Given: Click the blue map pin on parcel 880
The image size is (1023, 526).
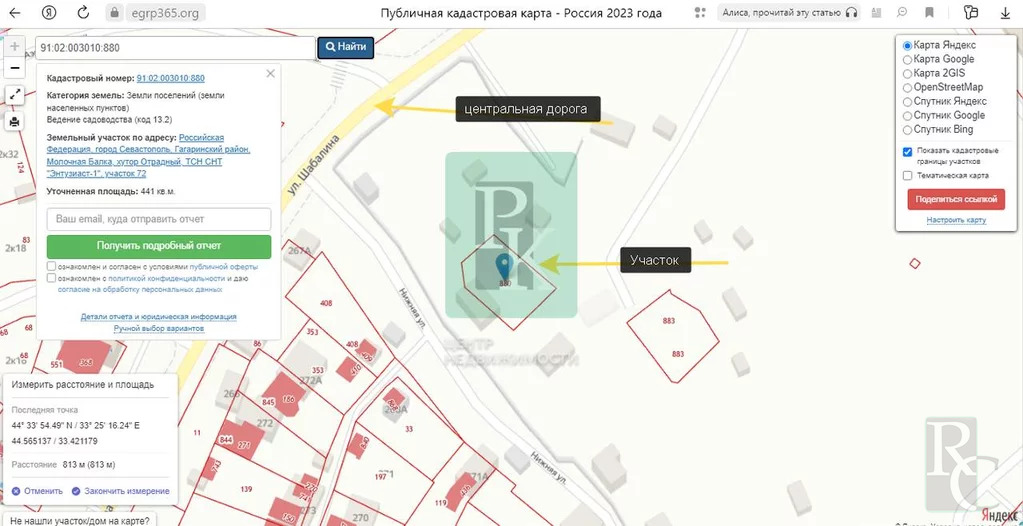Looking at the screenshot, I should pos(503,266).
